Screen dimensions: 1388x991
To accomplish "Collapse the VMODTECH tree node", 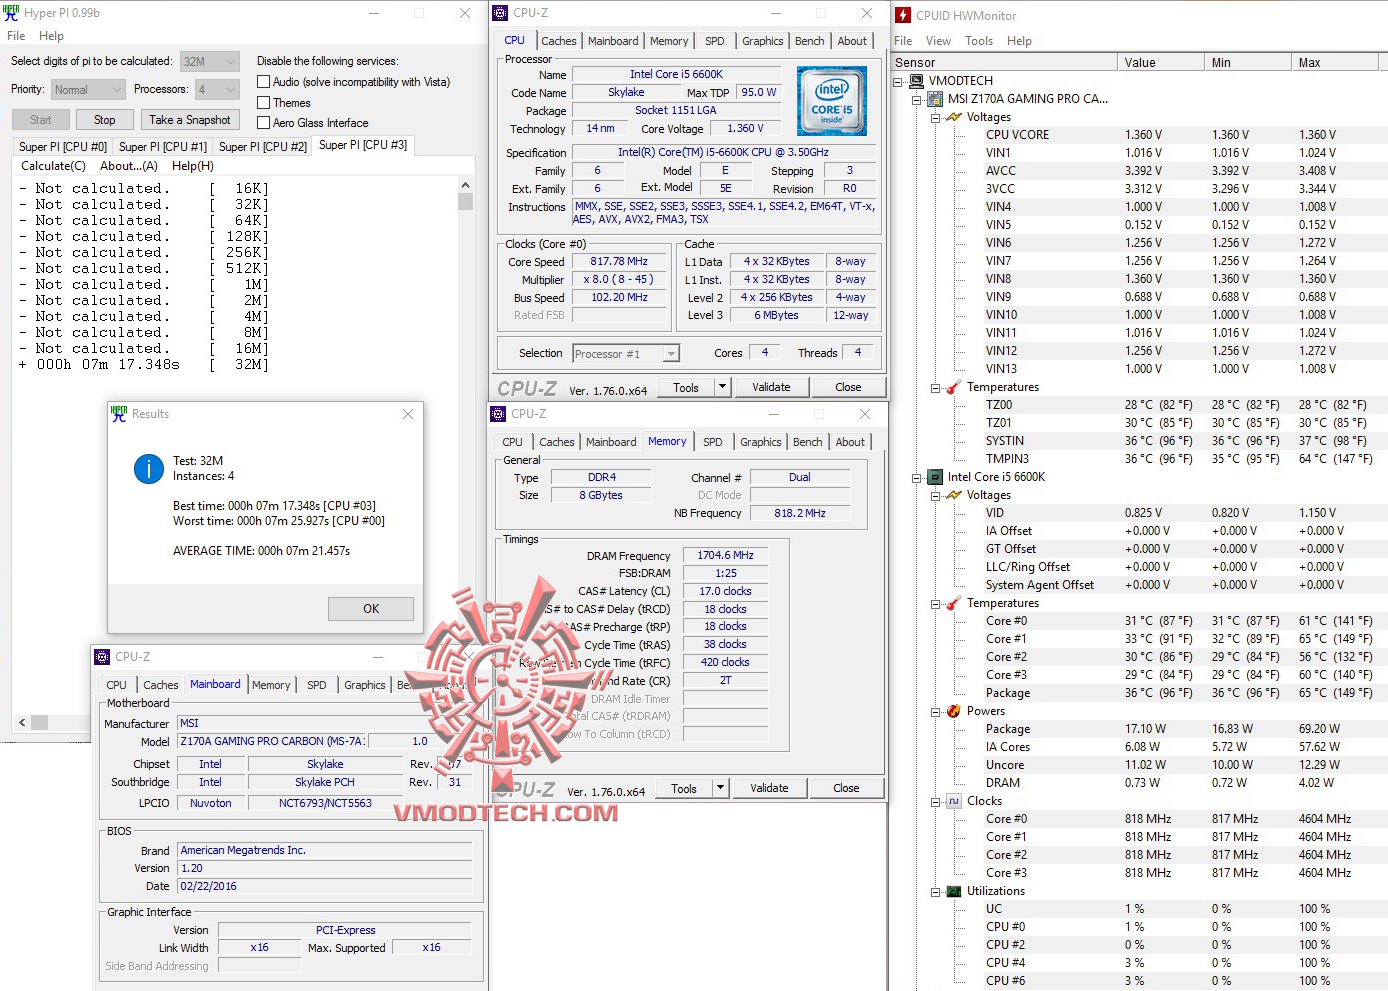I will [898, 81].
